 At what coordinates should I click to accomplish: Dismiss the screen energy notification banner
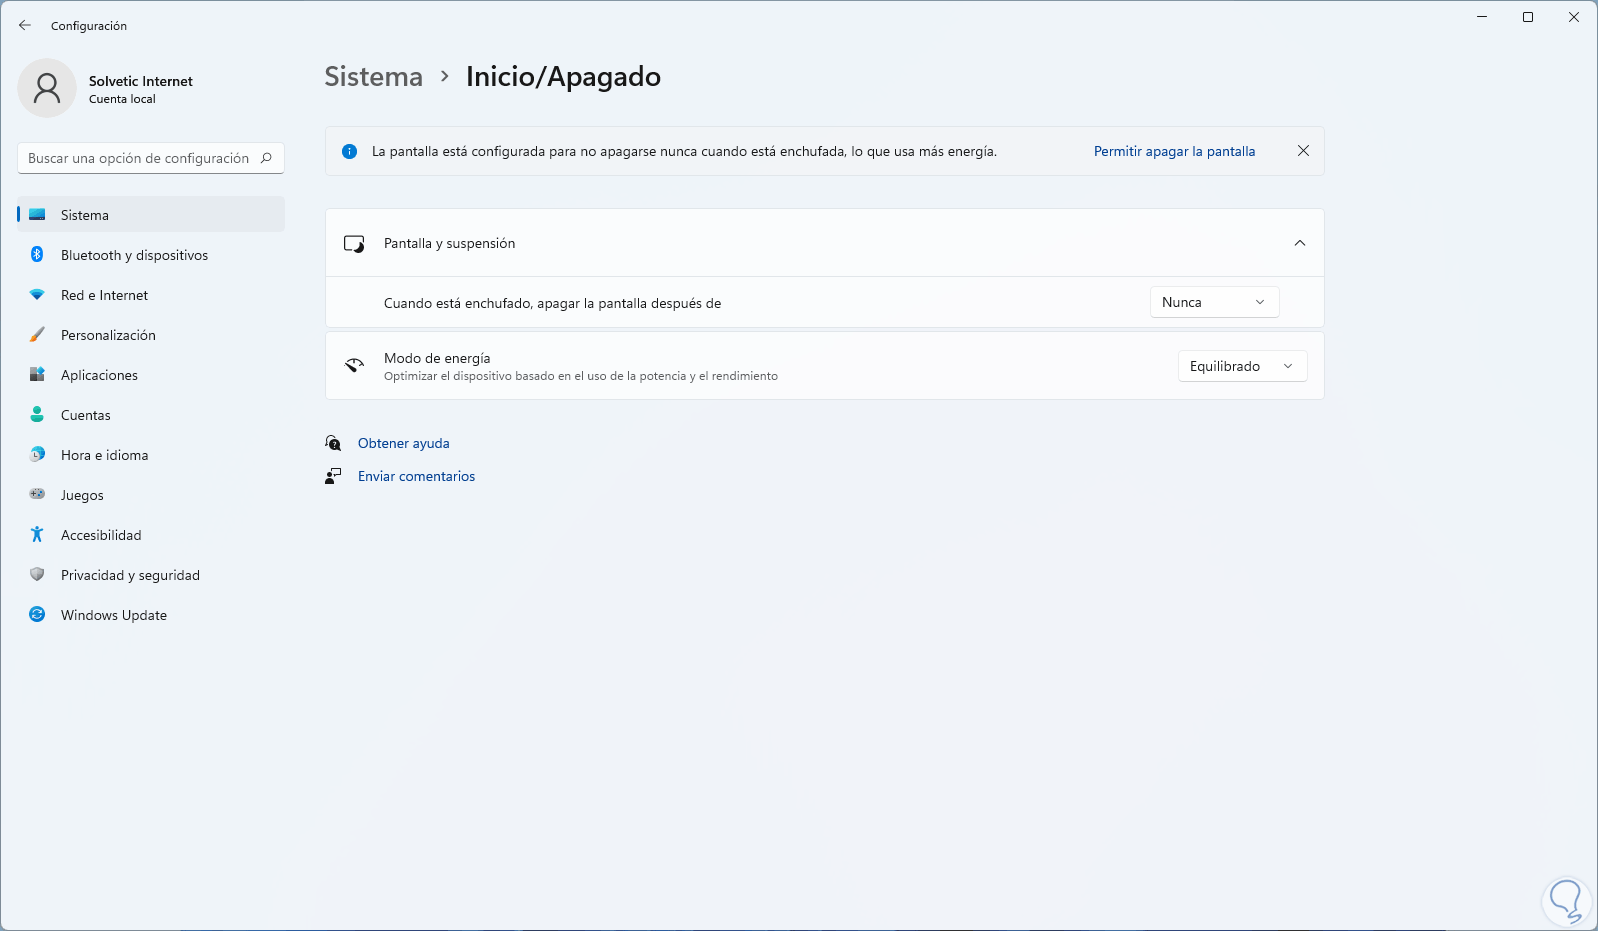click(x=1303, y=151)
